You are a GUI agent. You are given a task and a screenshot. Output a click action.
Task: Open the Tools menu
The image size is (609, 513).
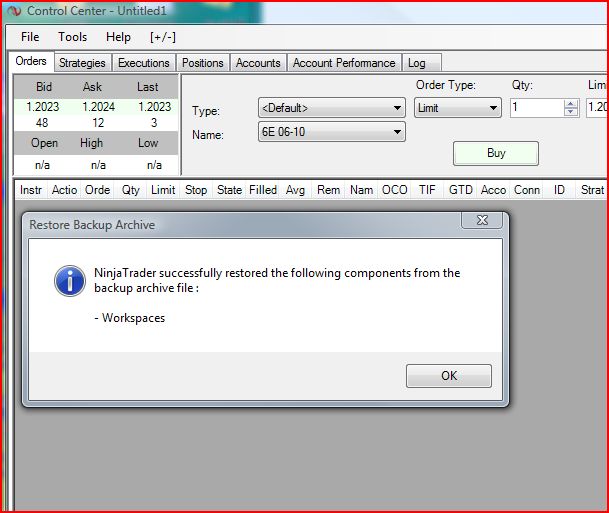click(73, 37)
